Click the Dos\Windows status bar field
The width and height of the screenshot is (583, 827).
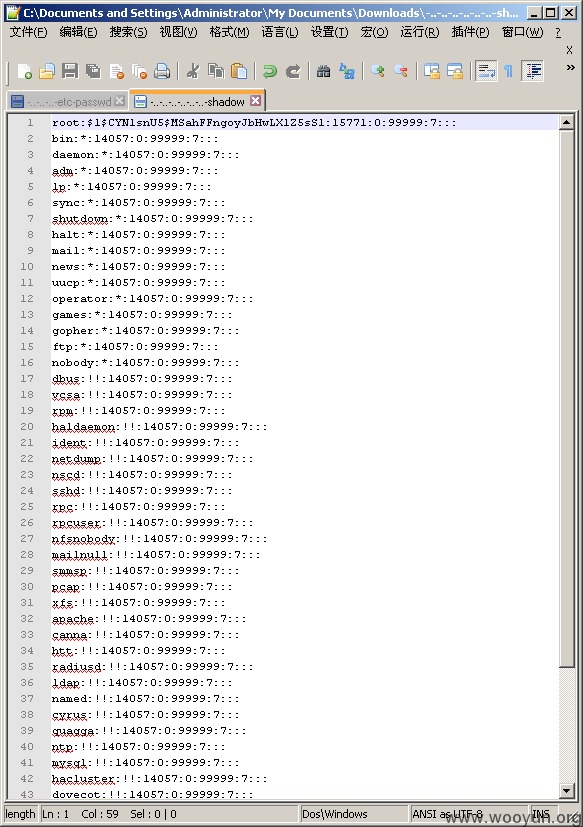(354, 814)
